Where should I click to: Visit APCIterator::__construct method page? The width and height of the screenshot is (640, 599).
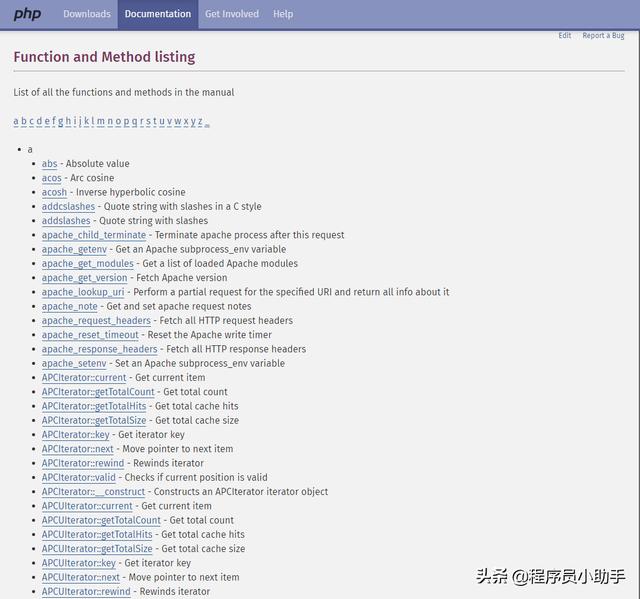point(93,492)
